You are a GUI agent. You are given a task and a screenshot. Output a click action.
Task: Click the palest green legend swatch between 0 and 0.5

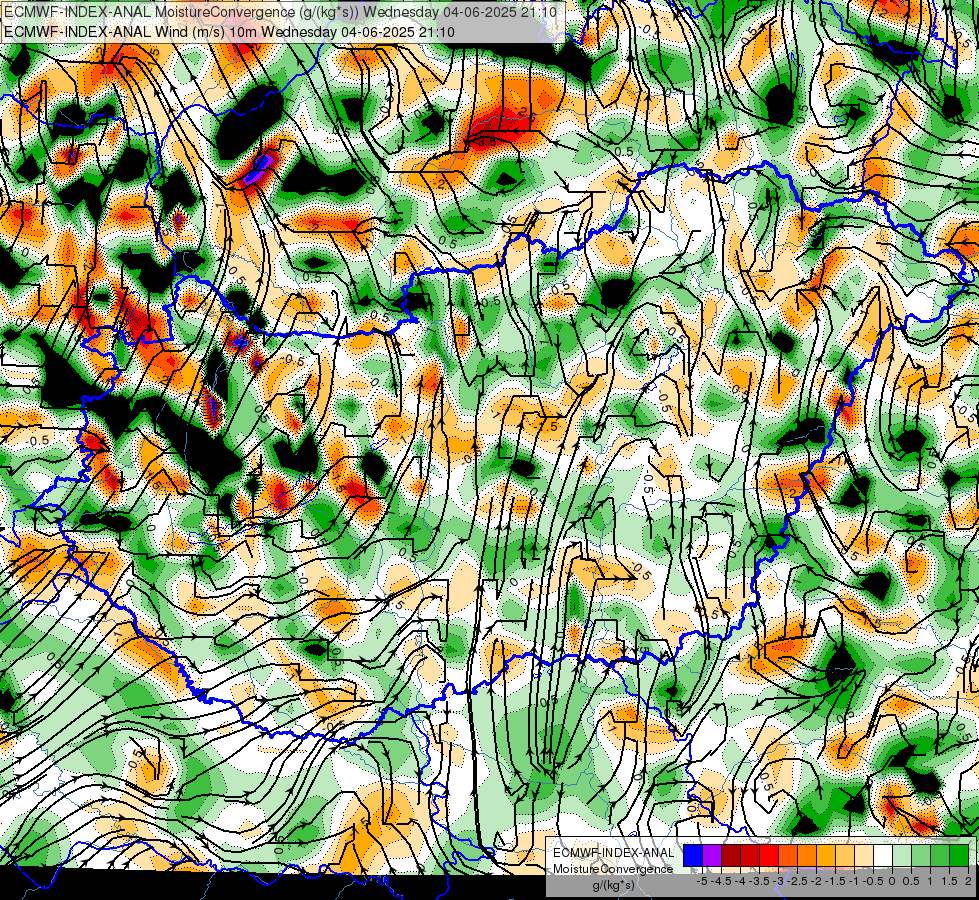pyautogui.click(x=902, y=856)
